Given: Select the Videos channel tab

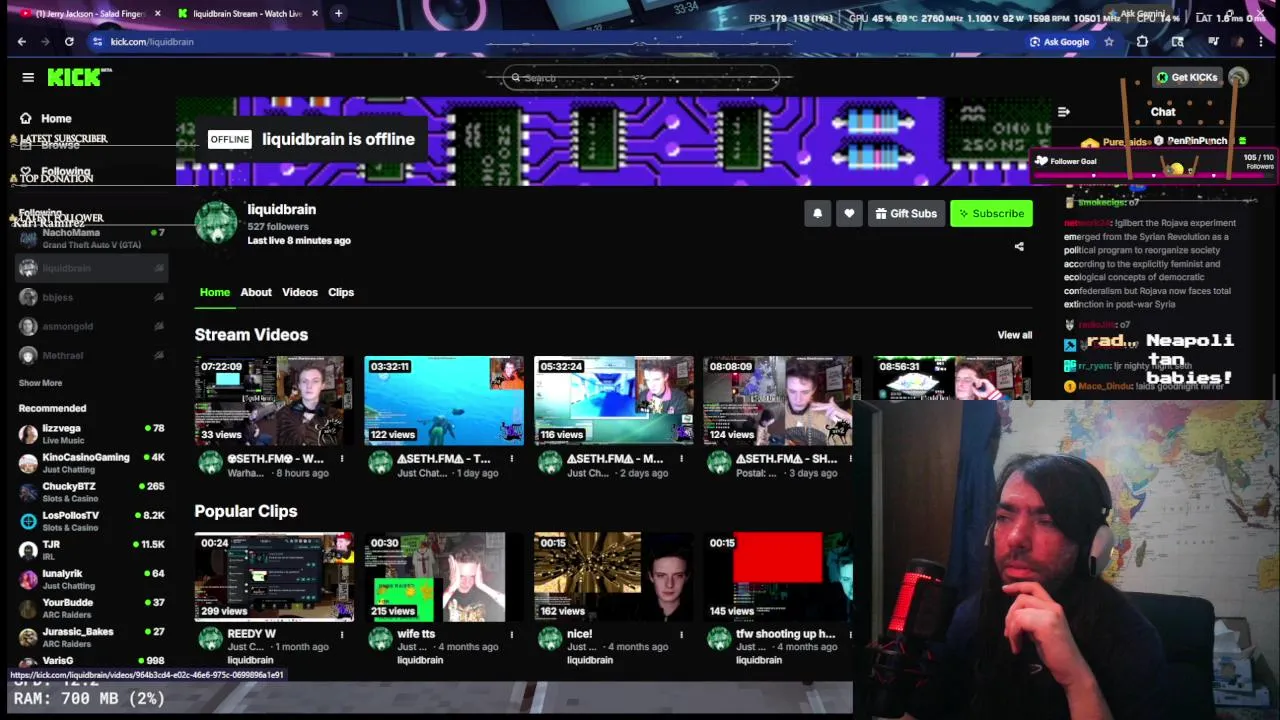Looking at the screenshot, I should click(300, 292).
